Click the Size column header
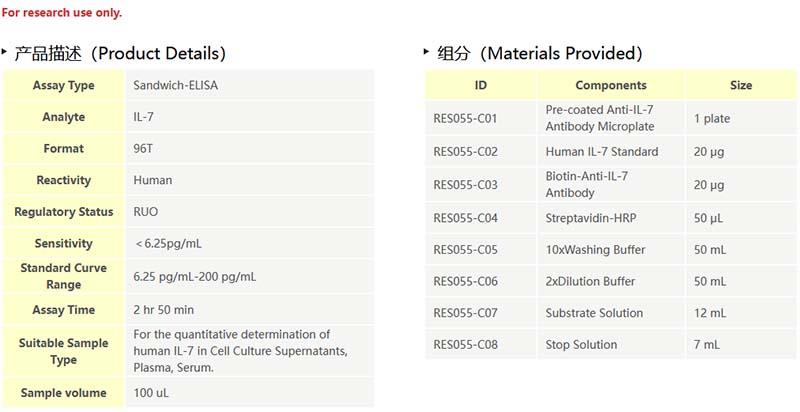The height and width of the screenshot is (412, 800). click(741, 86)
